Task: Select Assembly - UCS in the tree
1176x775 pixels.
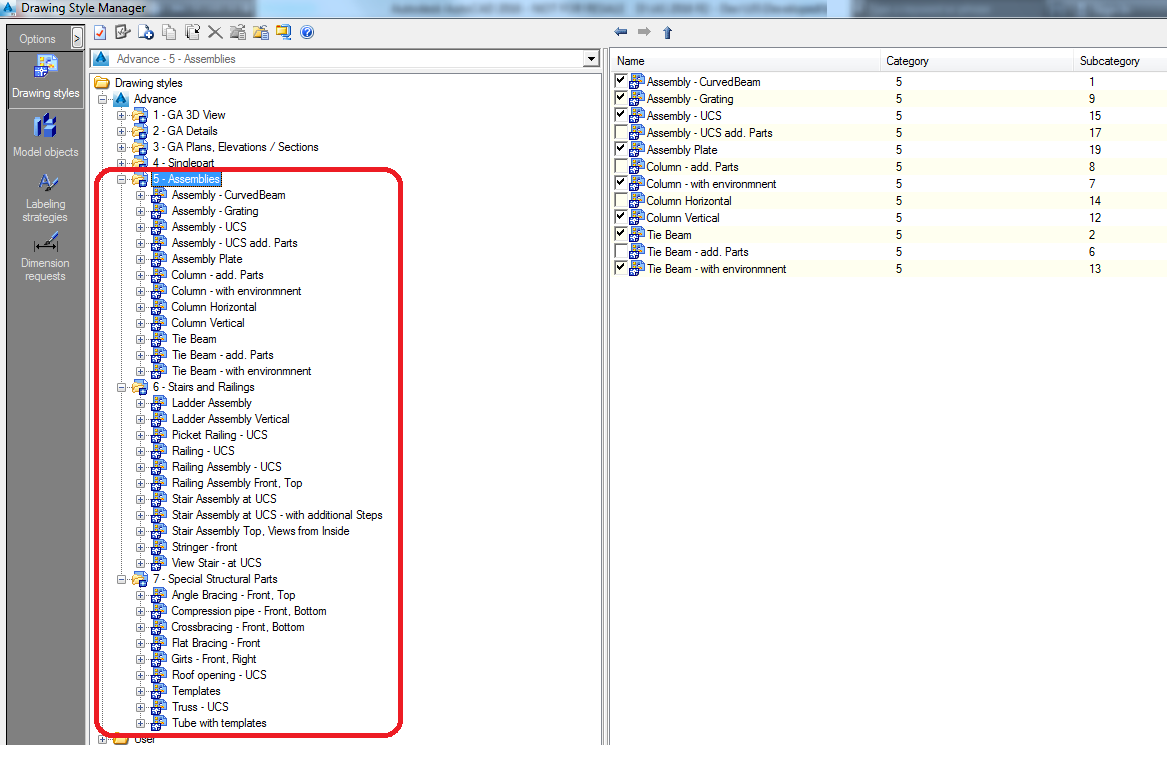Action: point(209,227)
